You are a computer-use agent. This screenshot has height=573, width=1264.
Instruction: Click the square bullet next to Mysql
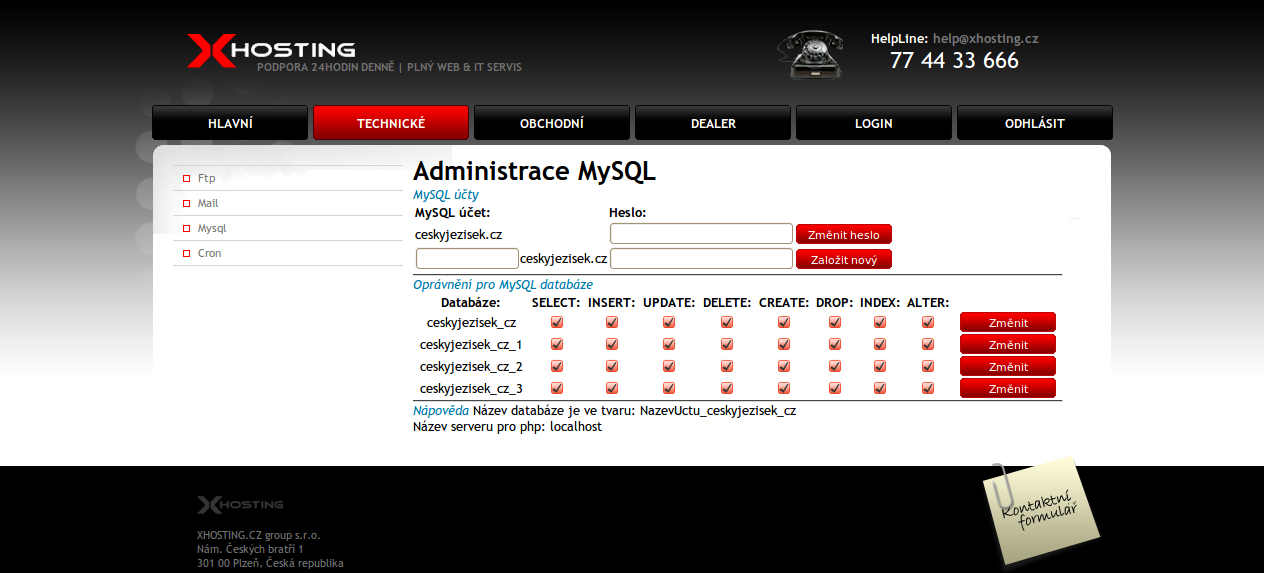(186, 229)
